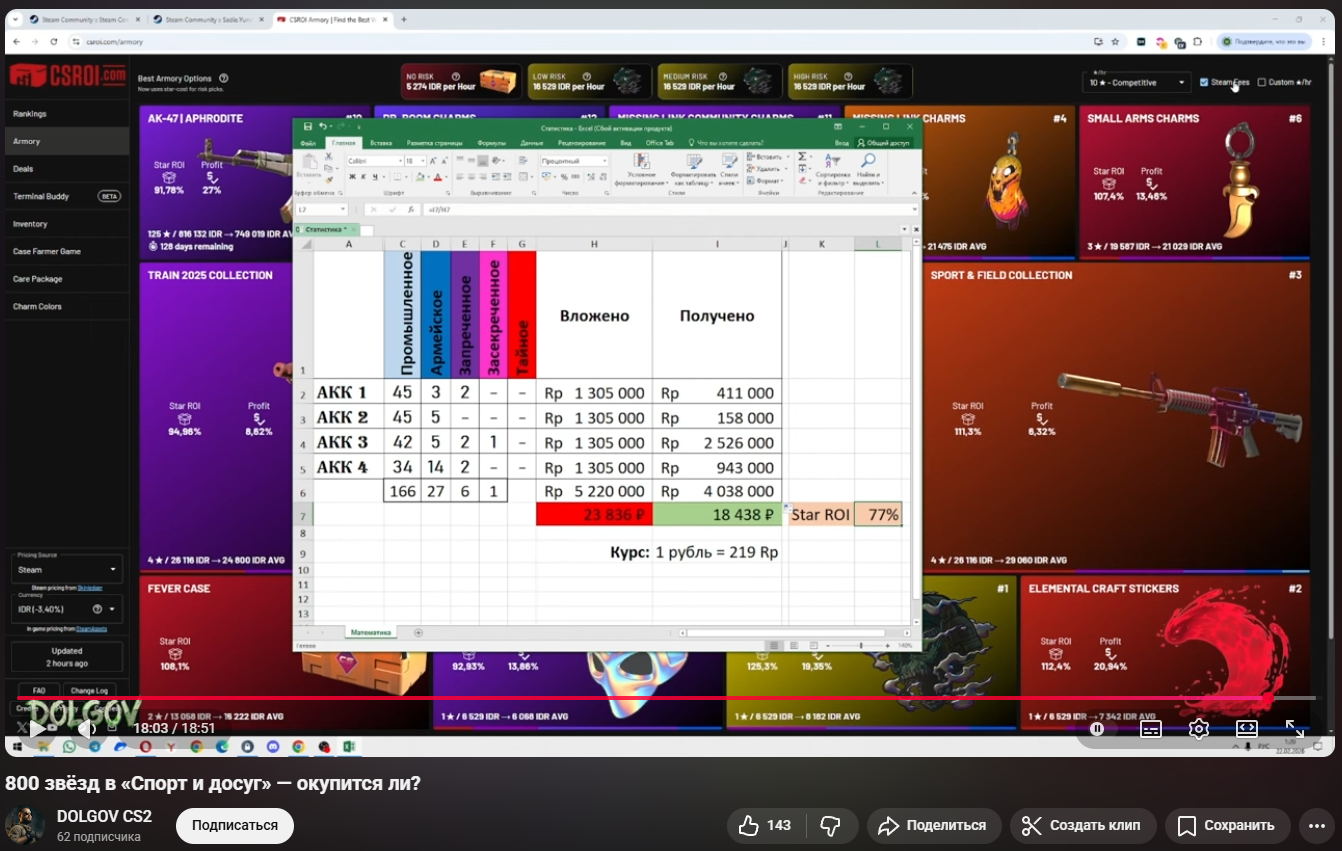Open Deals in CSROI sidebar

point(66,169)
